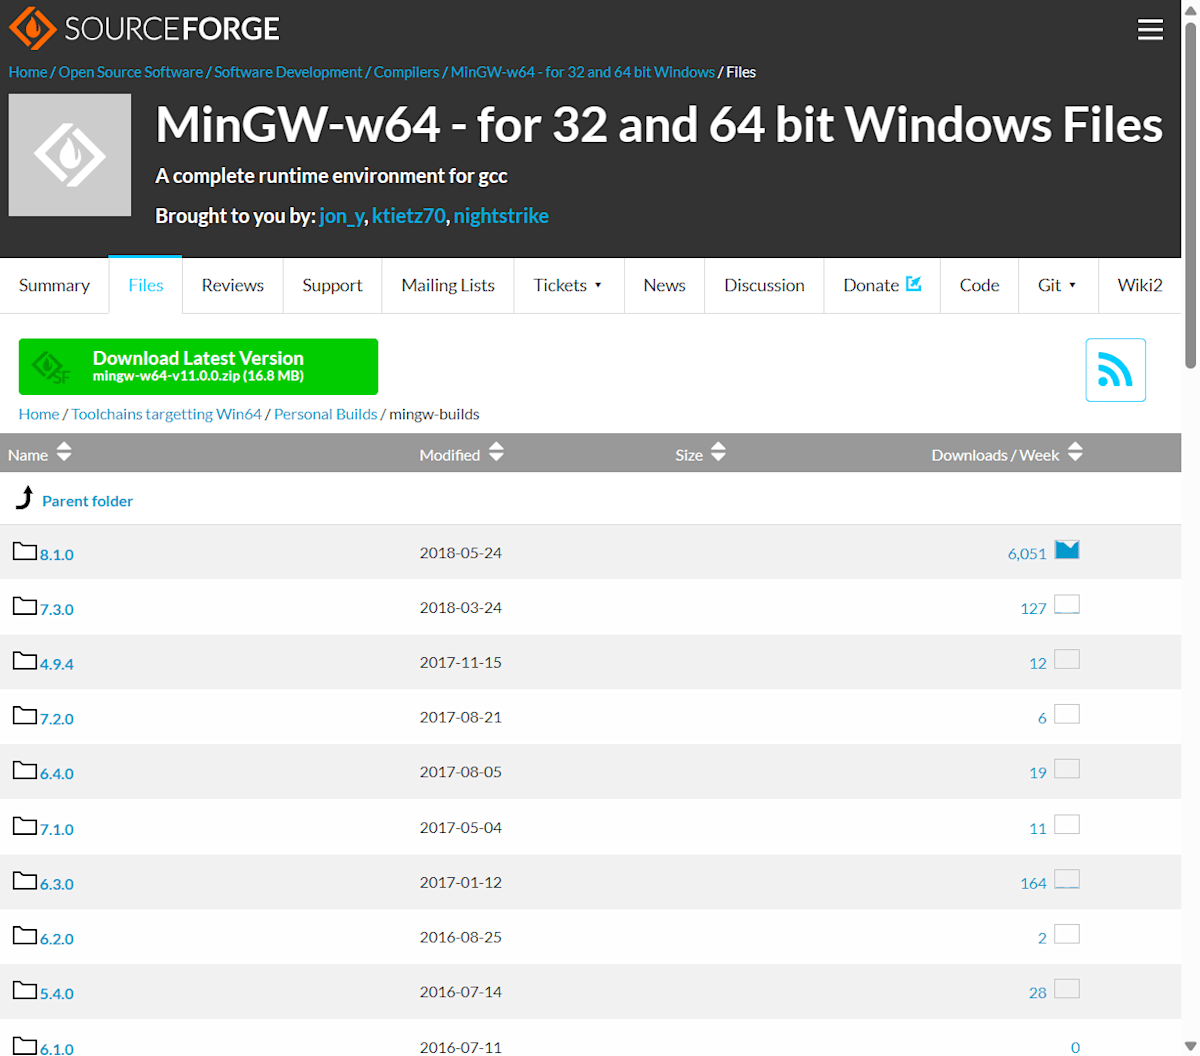Open nightstrike contributor profile link
This screenshot has height=1056, width=1200.
[501, 216]
